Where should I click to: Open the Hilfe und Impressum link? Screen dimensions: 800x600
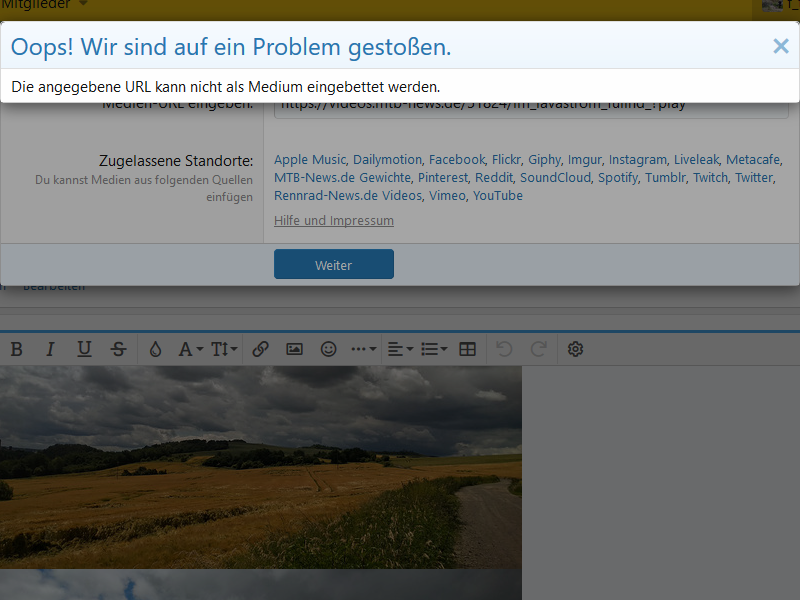pos(334,221)
